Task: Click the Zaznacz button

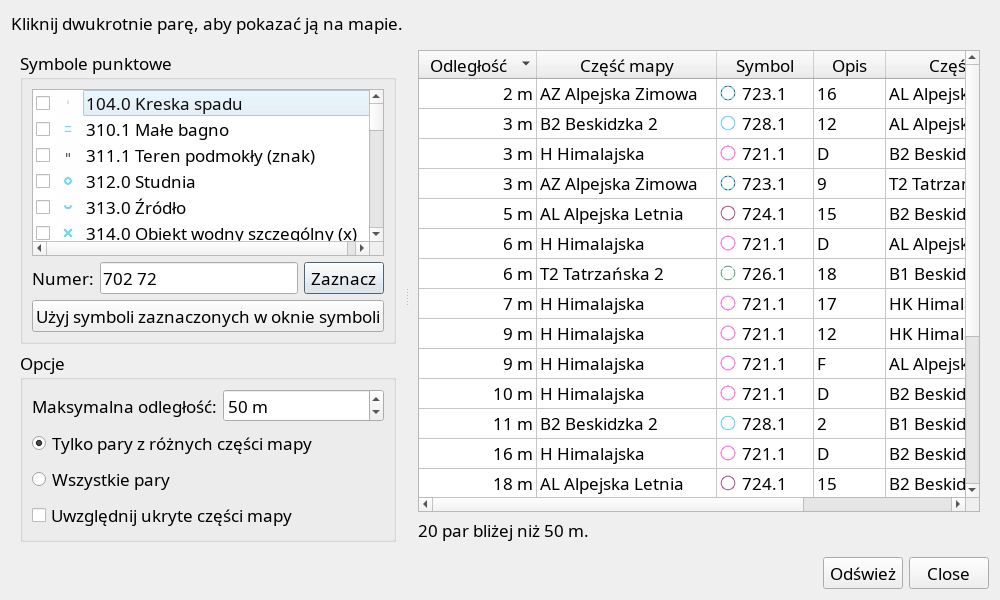Action: point(344,279)
